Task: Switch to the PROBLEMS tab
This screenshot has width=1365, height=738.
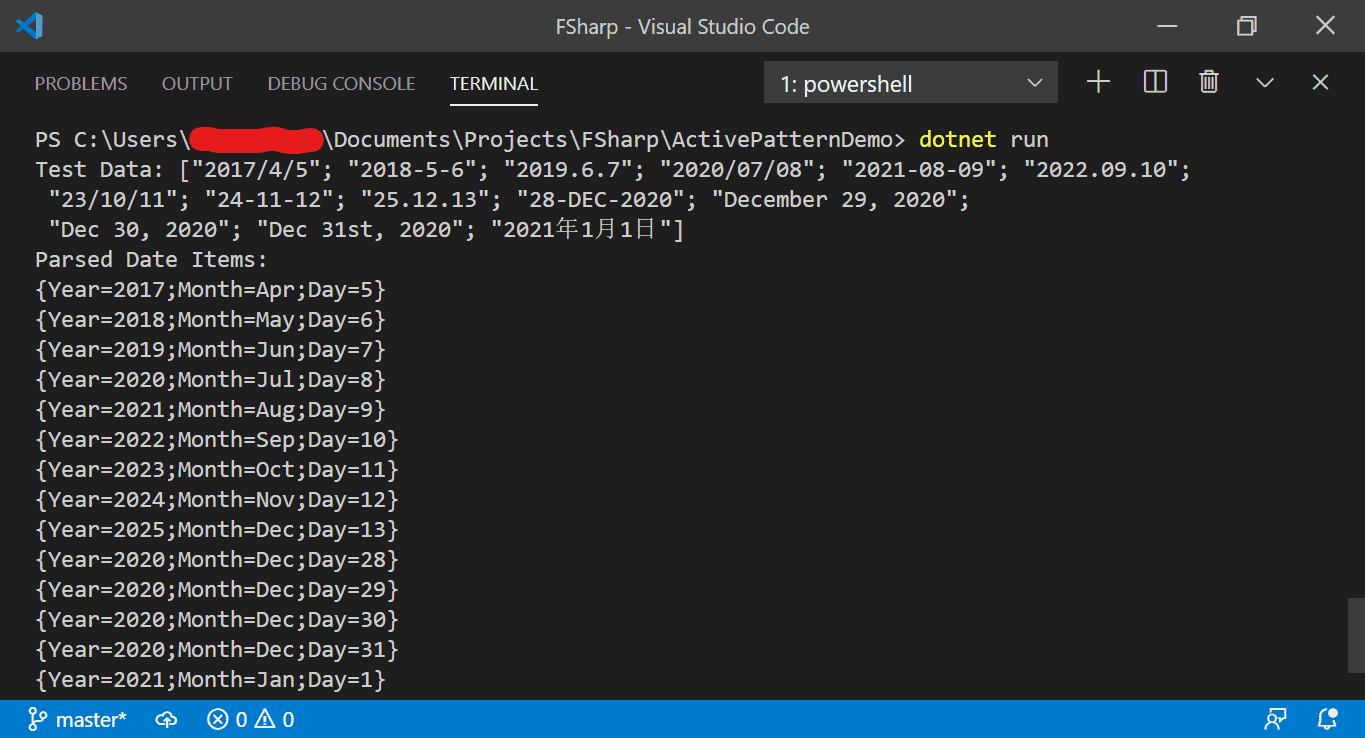Action: [81, 84]
